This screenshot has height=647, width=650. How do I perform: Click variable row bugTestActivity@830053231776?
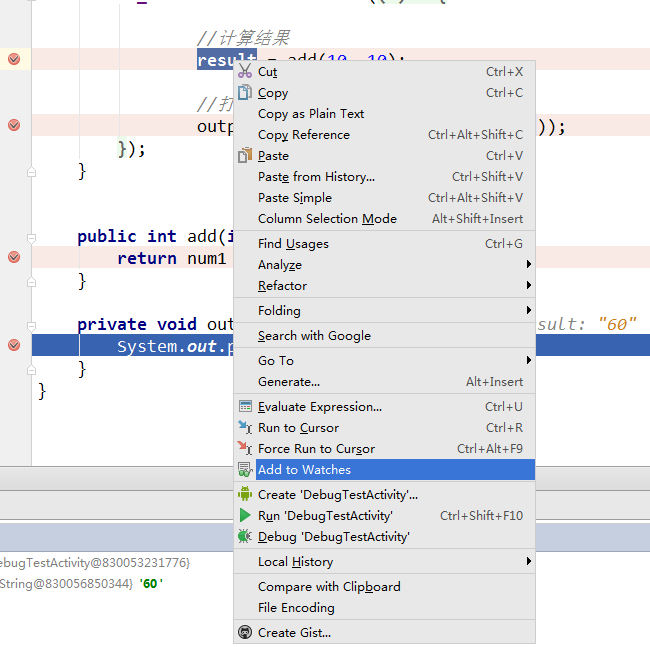[95, 562]
